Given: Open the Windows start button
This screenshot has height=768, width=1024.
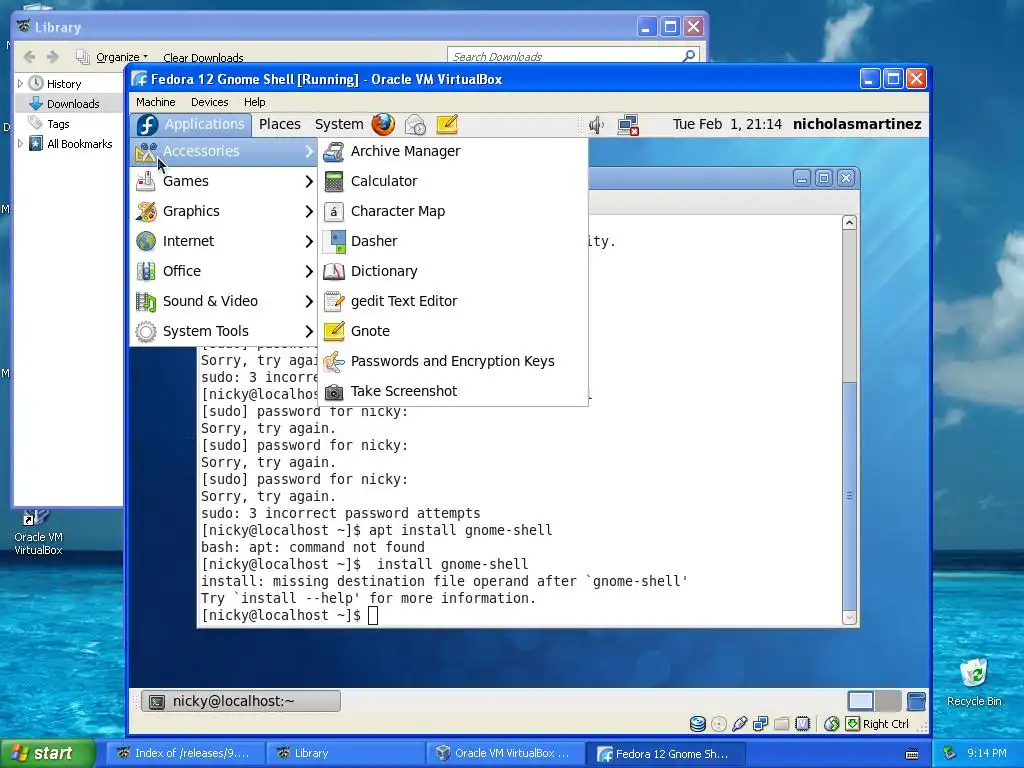Looking at the screenshot, I should tap(47, 753).
